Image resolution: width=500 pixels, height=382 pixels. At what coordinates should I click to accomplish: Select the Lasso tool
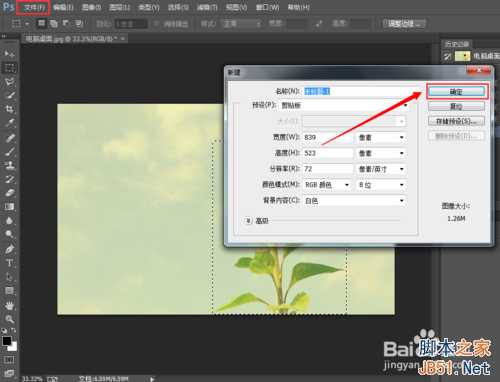[9, 82]
